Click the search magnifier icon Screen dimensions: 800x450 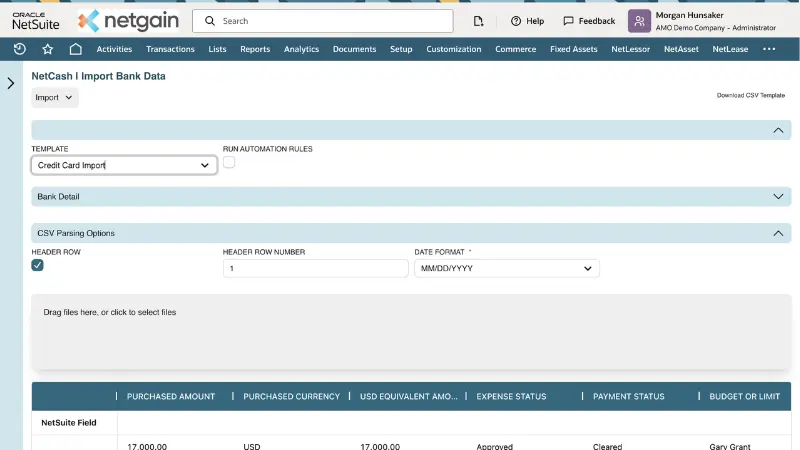click(x=210, y=21)
